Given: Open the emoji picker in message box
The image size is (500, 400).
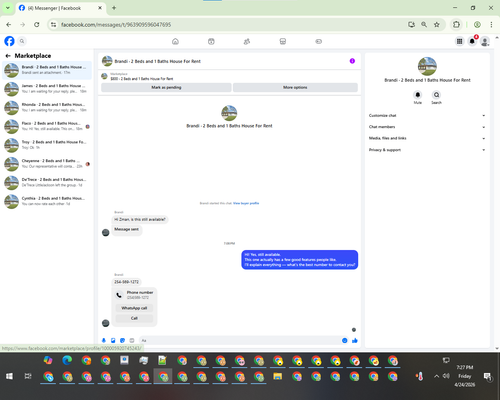Looking at the screenshot, I should [345, 340].
